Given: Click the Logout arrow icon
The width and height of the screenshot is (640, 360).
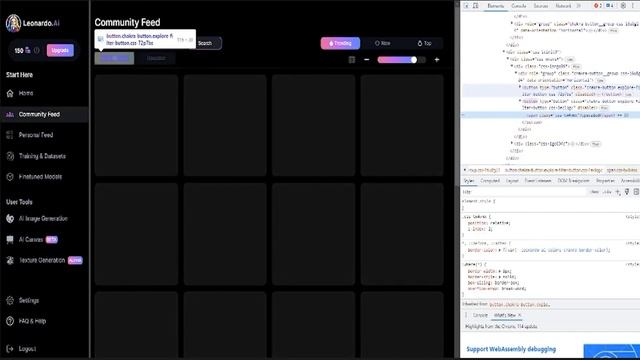Looking at the screenshot, I should [x=10, y=349].
